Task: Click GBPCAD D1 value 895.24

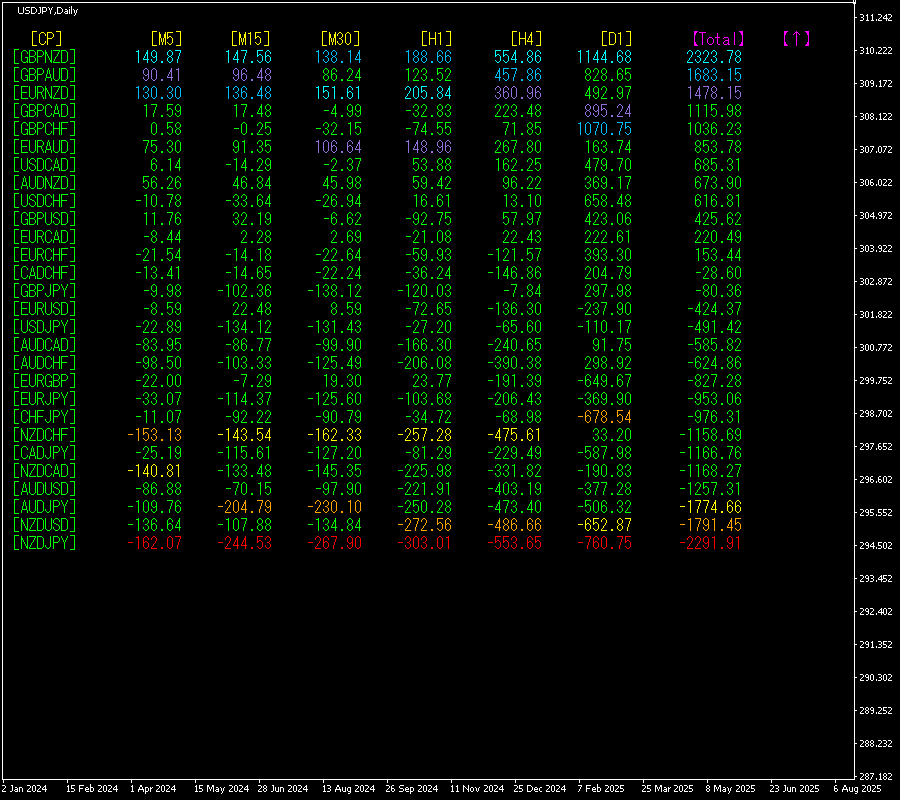Action: pyautogui.click(x=608, y=111)
